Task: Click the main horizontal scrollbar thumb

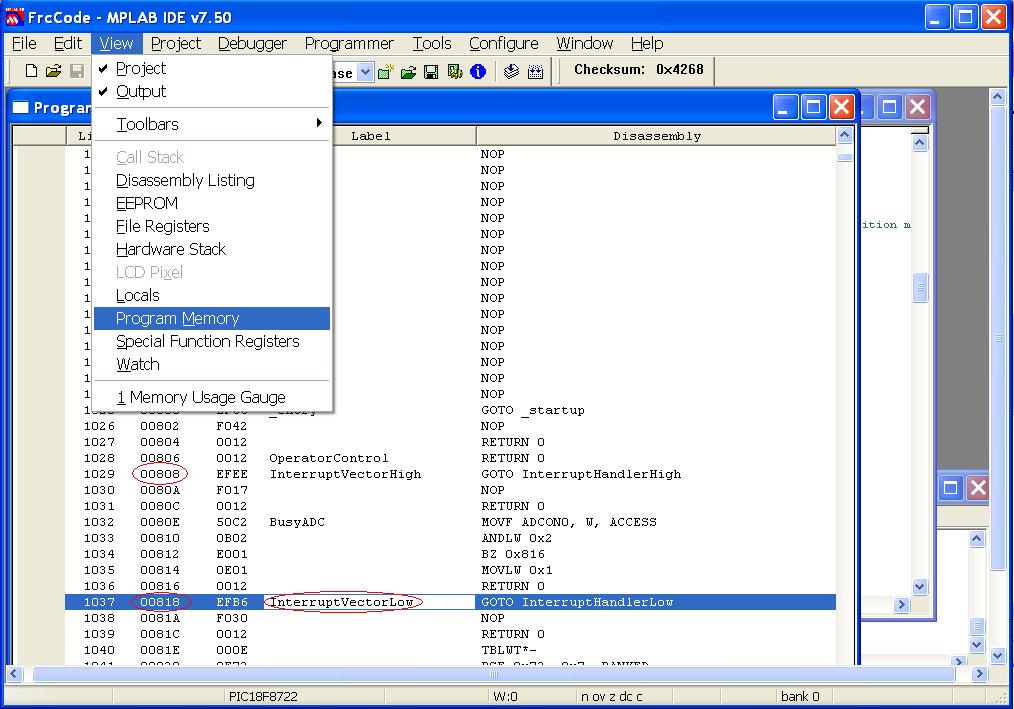Action: (x=493, y=674)
